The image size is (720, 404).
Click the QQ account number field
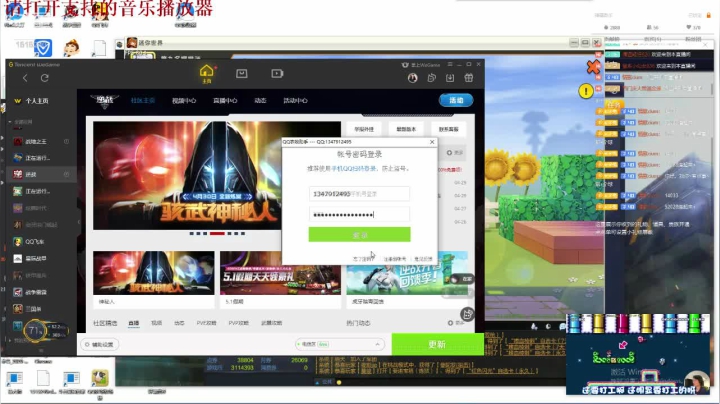click(359, 194)
